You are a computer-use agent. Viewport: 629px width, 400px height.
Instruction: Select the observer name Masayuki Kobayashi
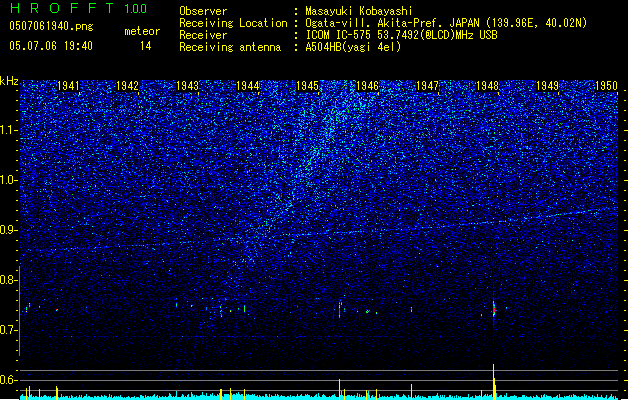tap(359, 11)
